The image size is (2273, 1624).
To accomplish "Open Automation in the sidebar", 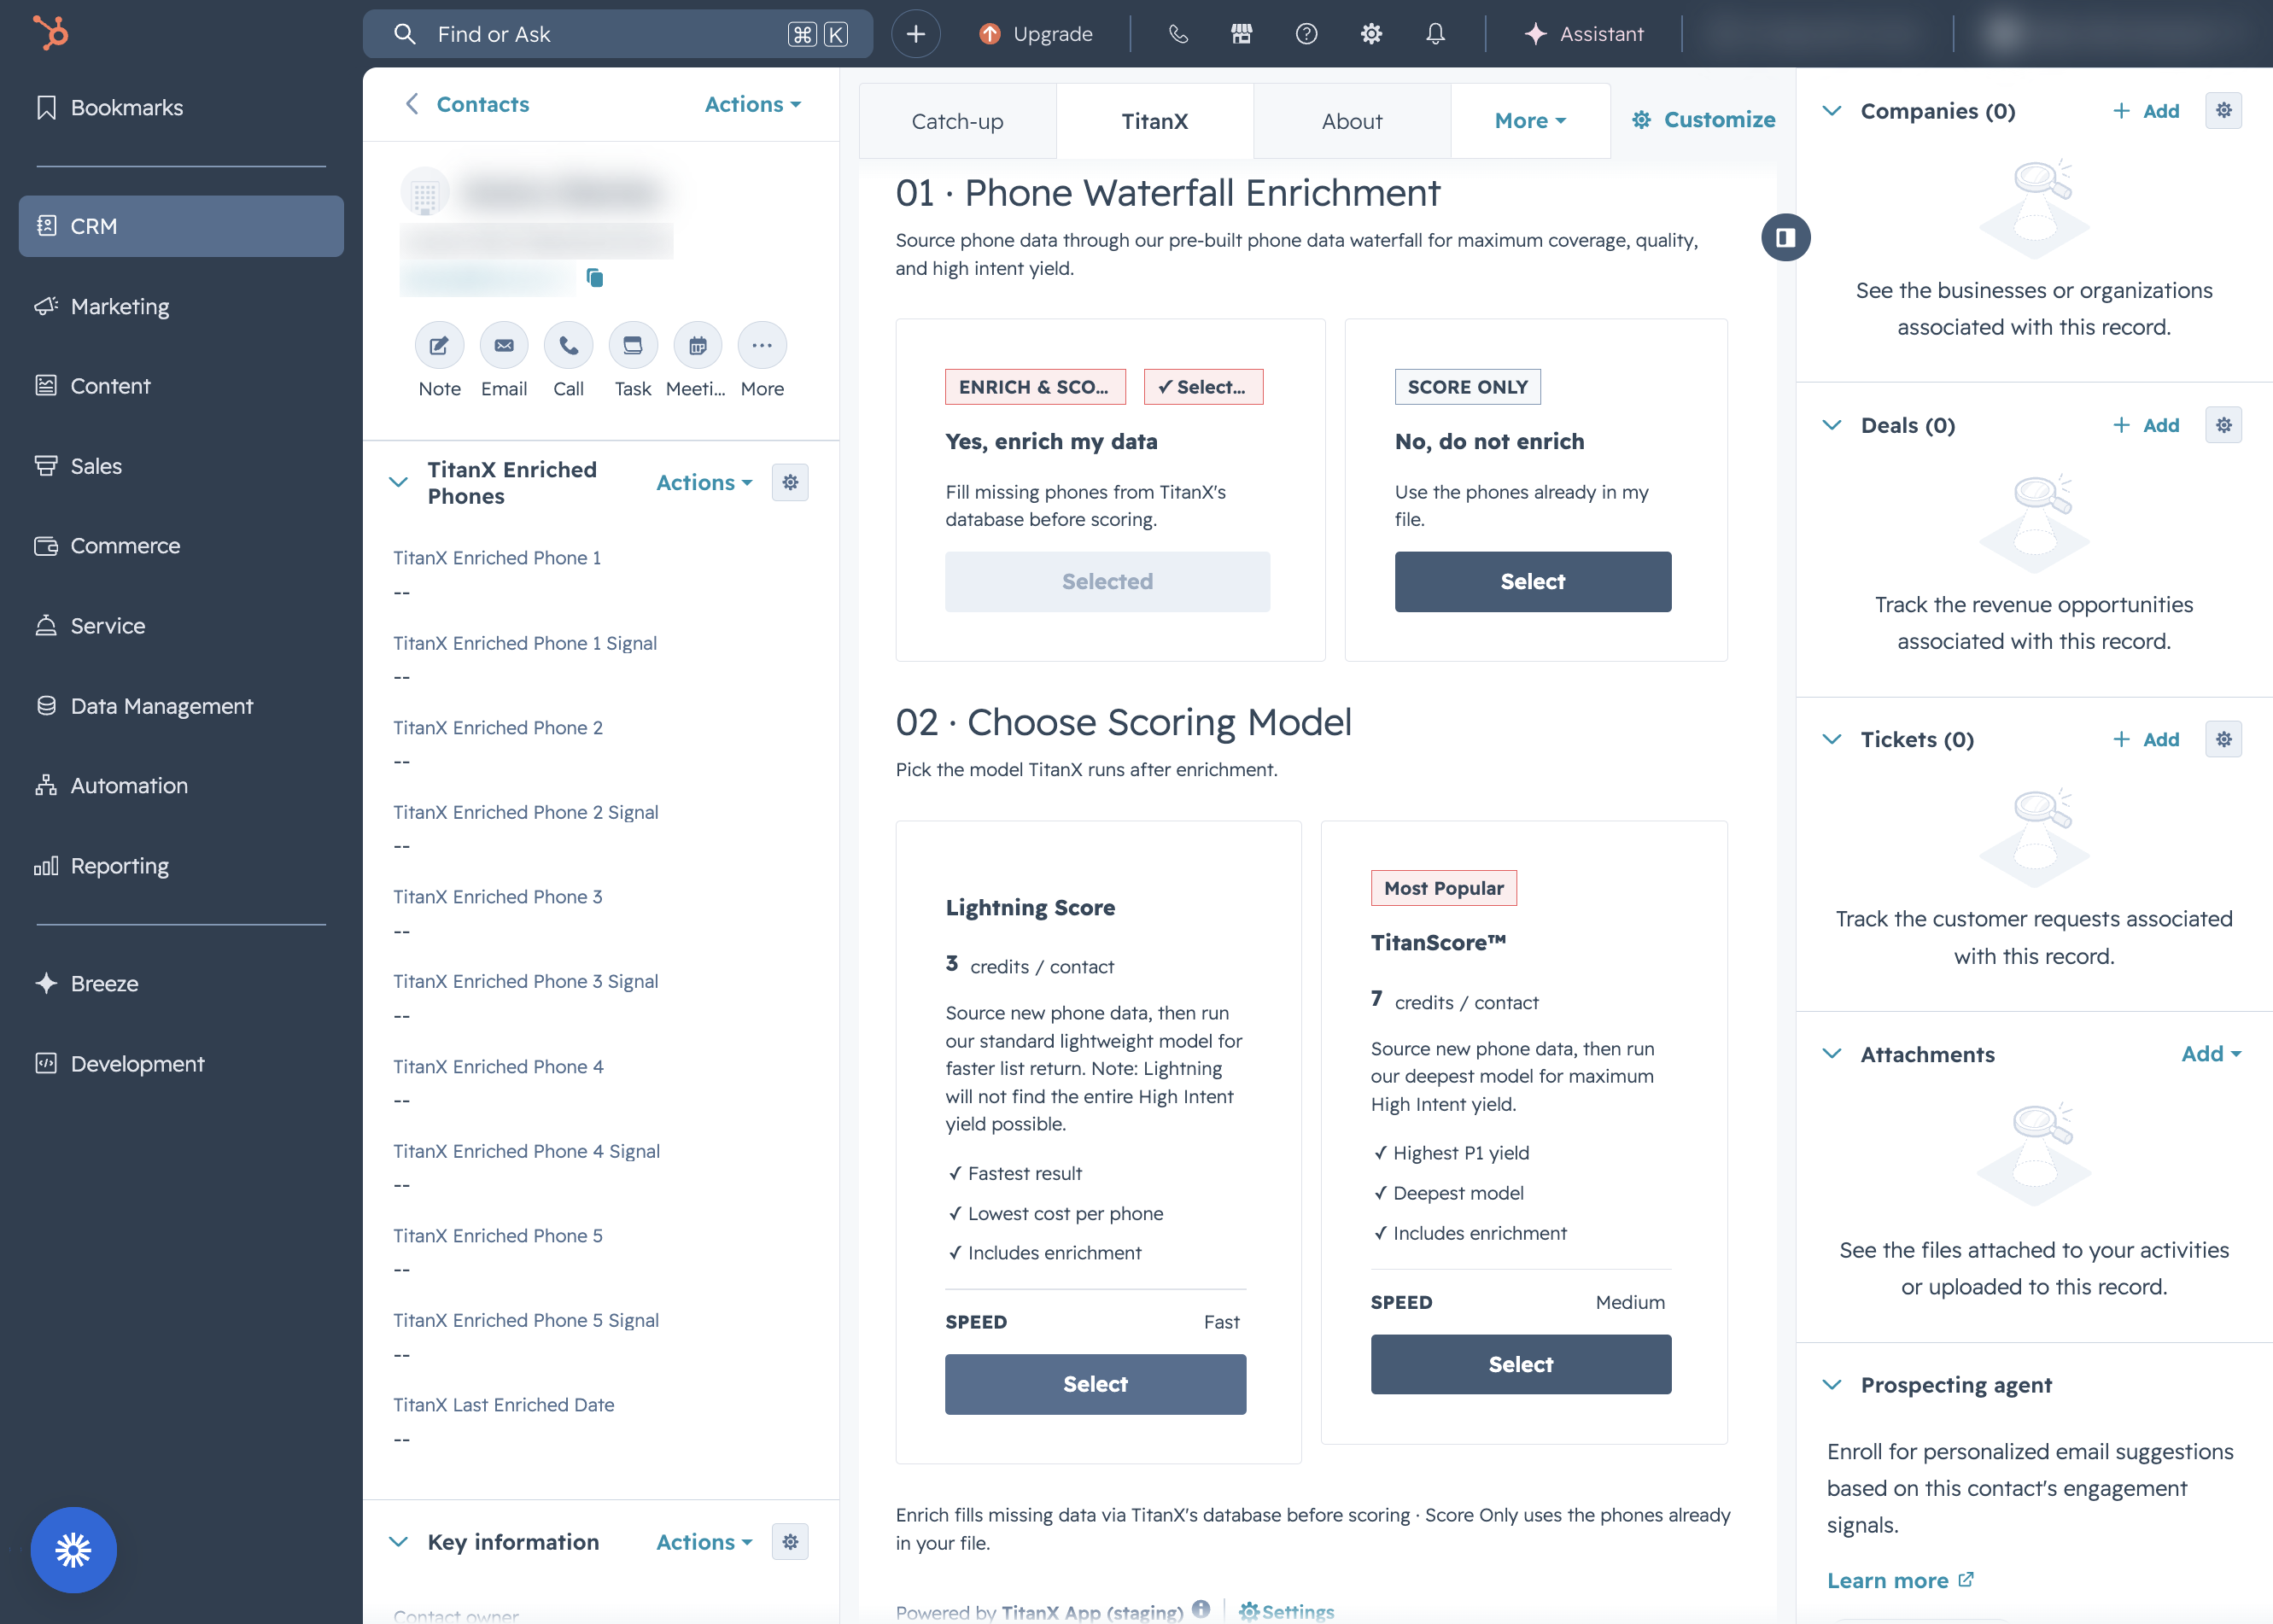I will [181, 786].
